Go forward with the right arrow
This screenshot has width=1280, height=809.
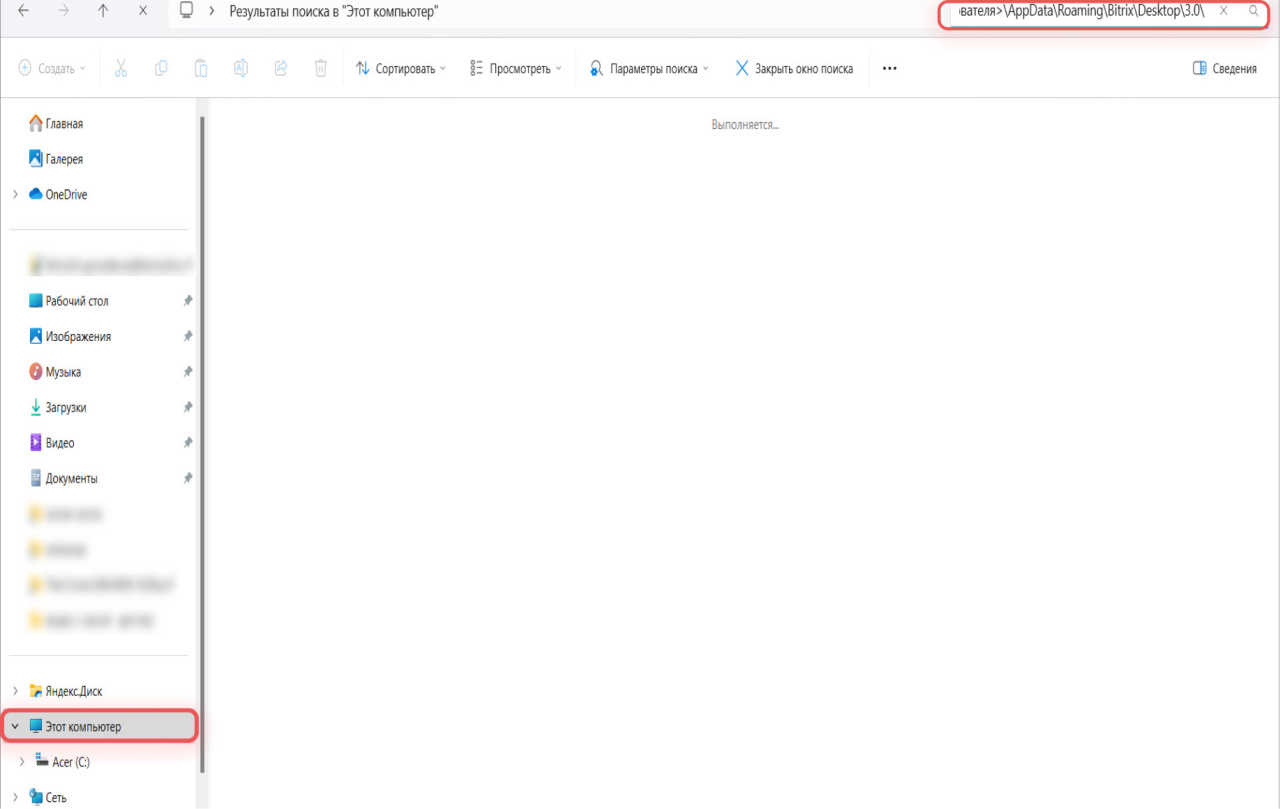pos(64,11)
